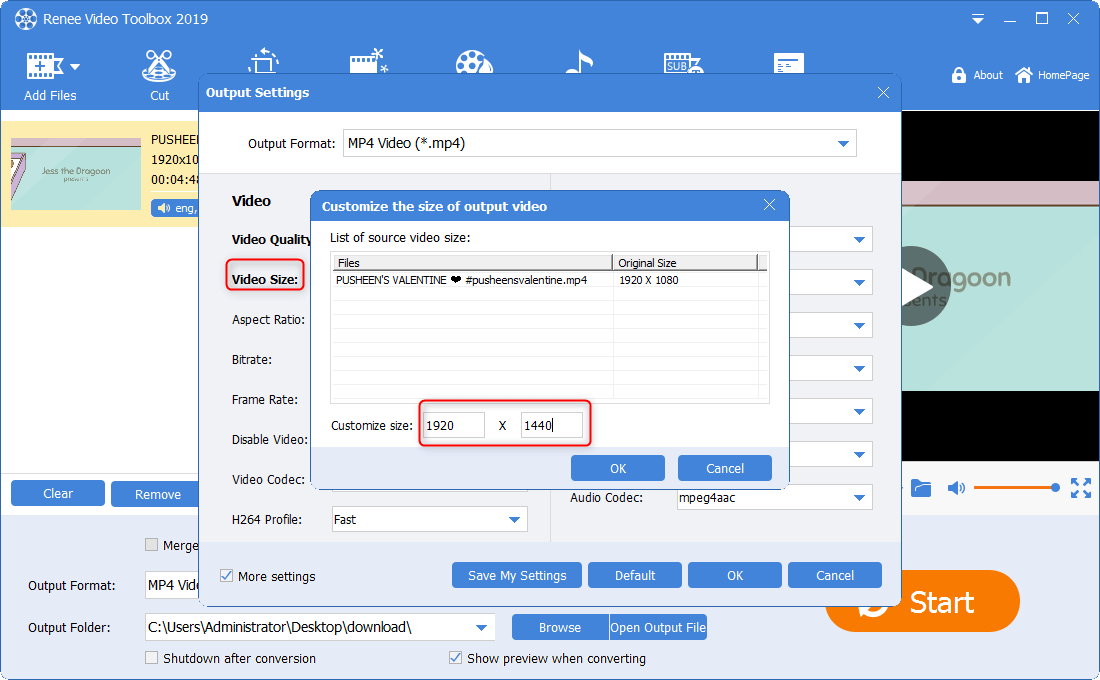Open the folder icon below the preview
The image size is (1100, 680).
pyautogui.click(x=921, y=488)
